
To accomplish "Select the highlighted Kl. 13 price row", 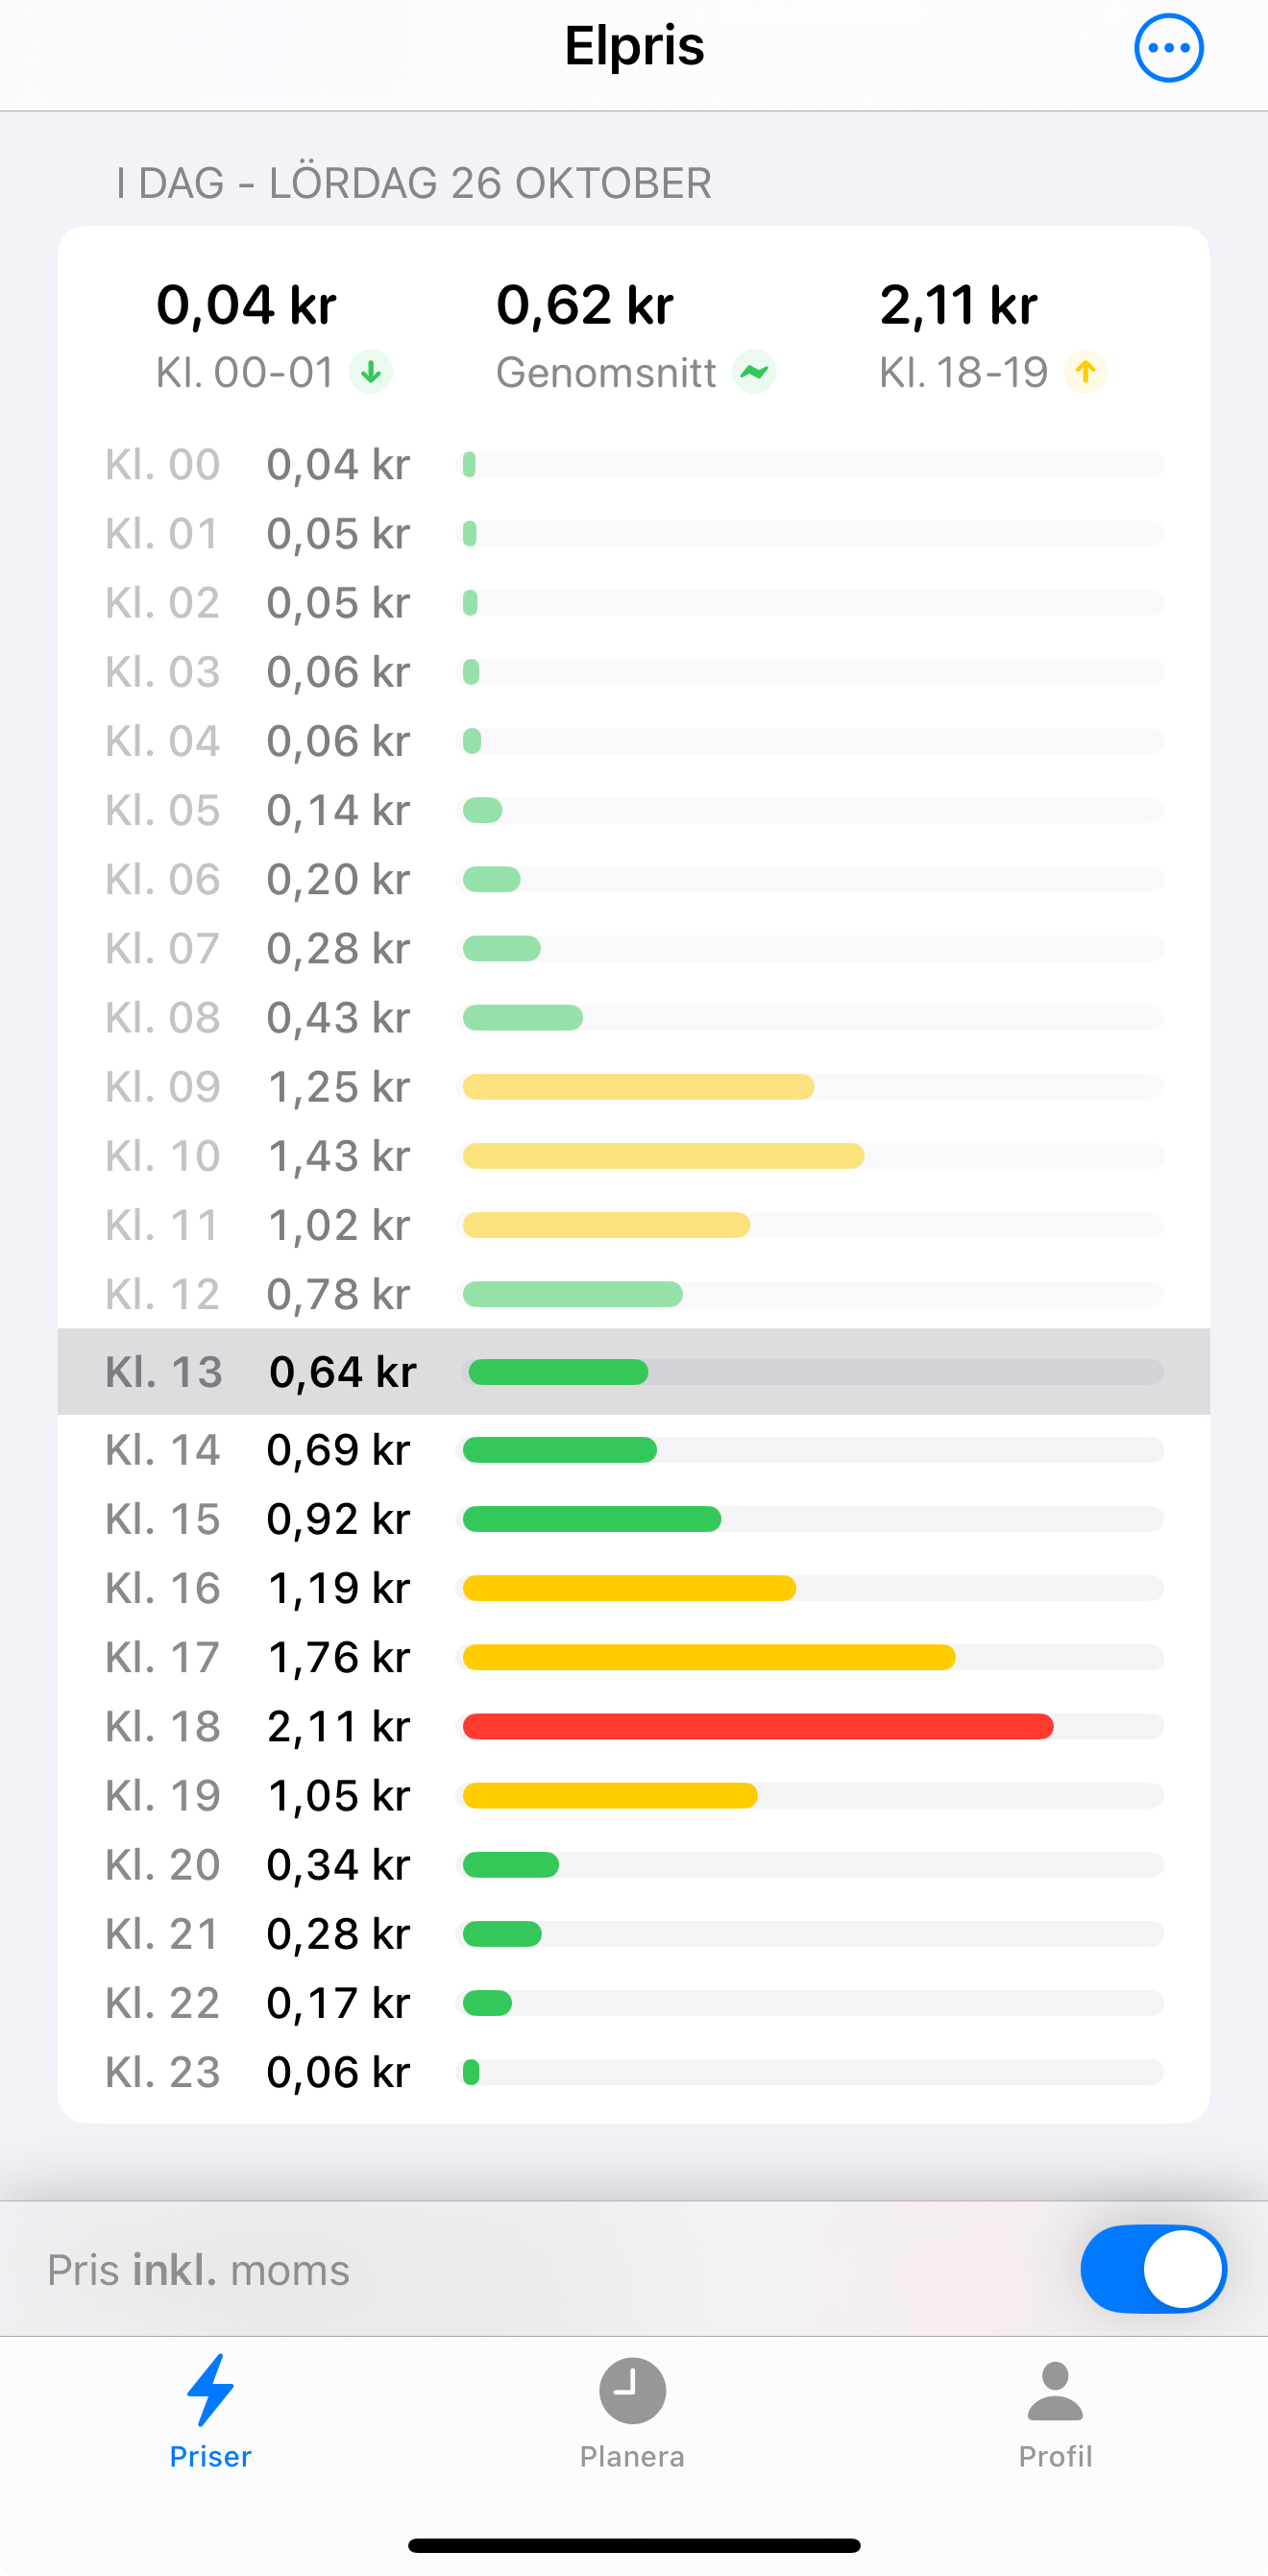I will coord(634,1371).
